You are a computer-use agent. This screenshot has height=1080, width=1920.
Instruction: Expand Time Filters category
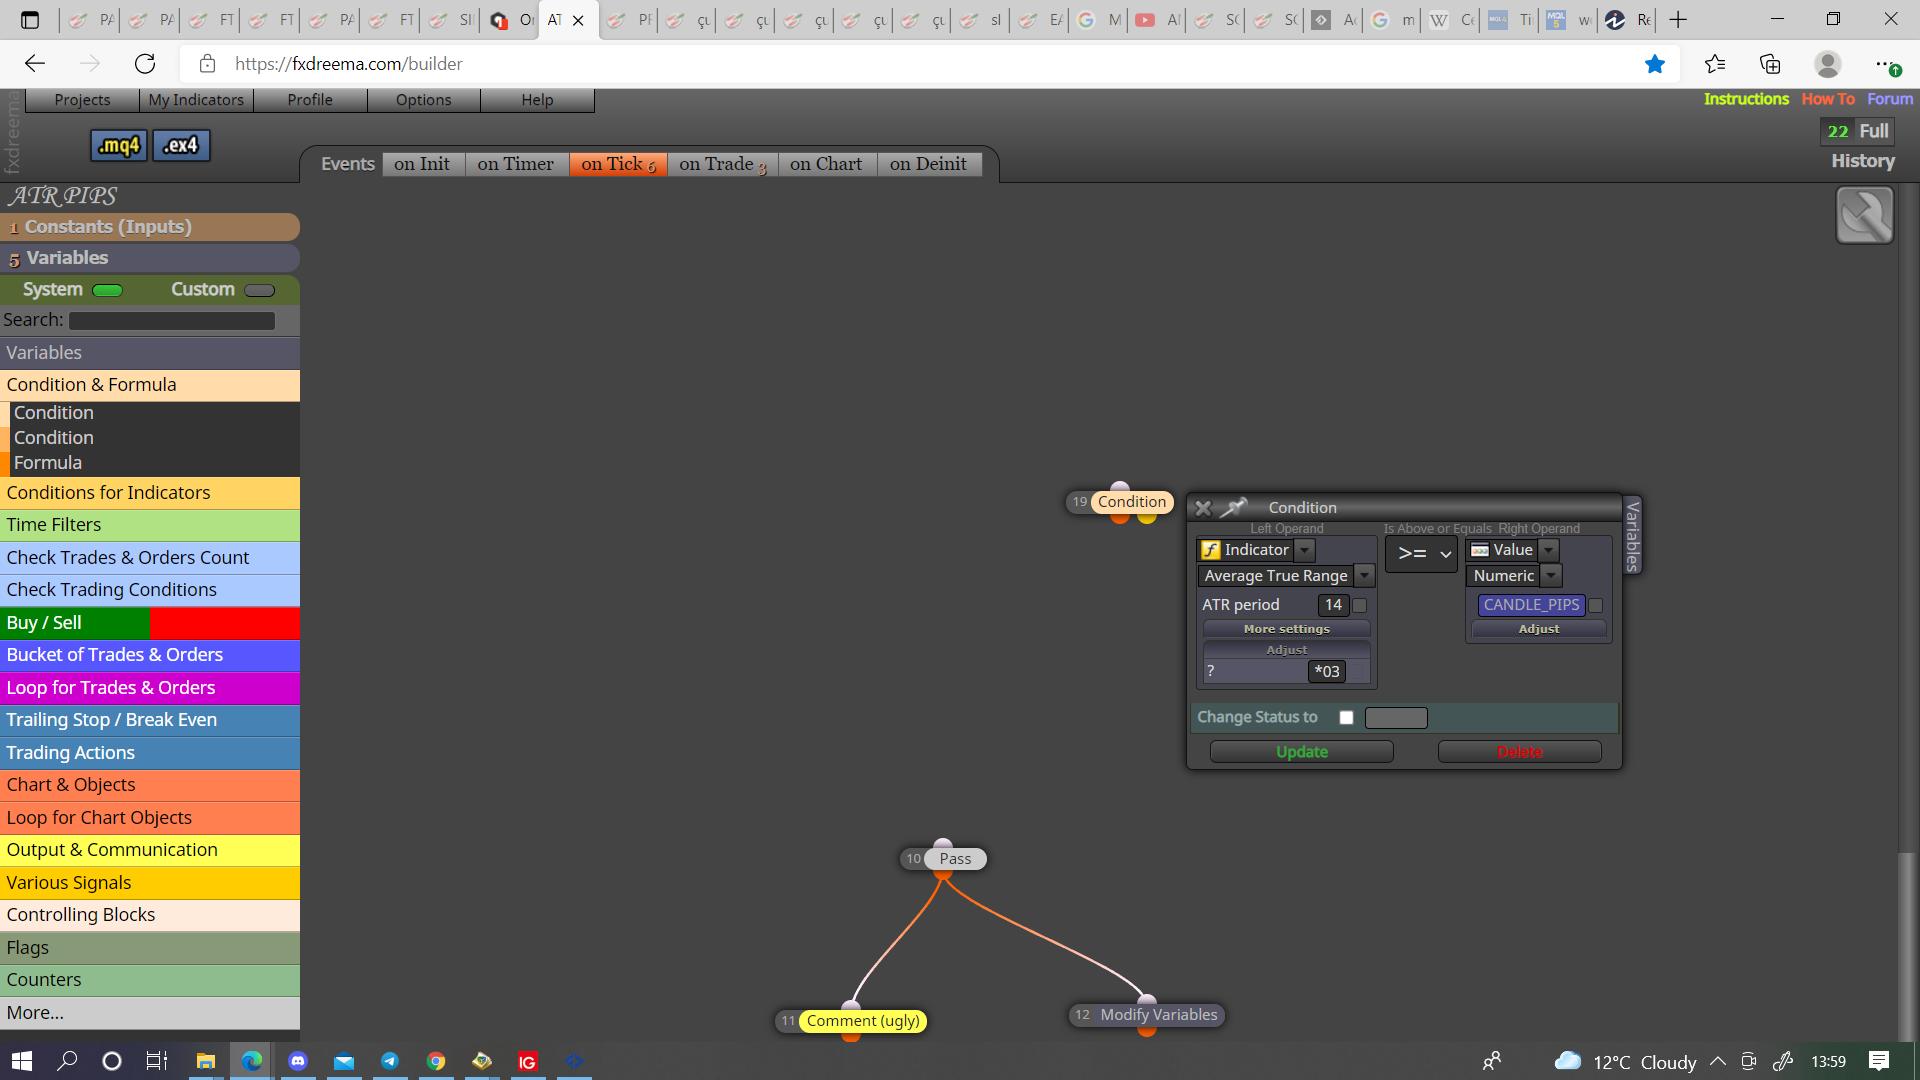pyautogui.click(x=150, y=525)
